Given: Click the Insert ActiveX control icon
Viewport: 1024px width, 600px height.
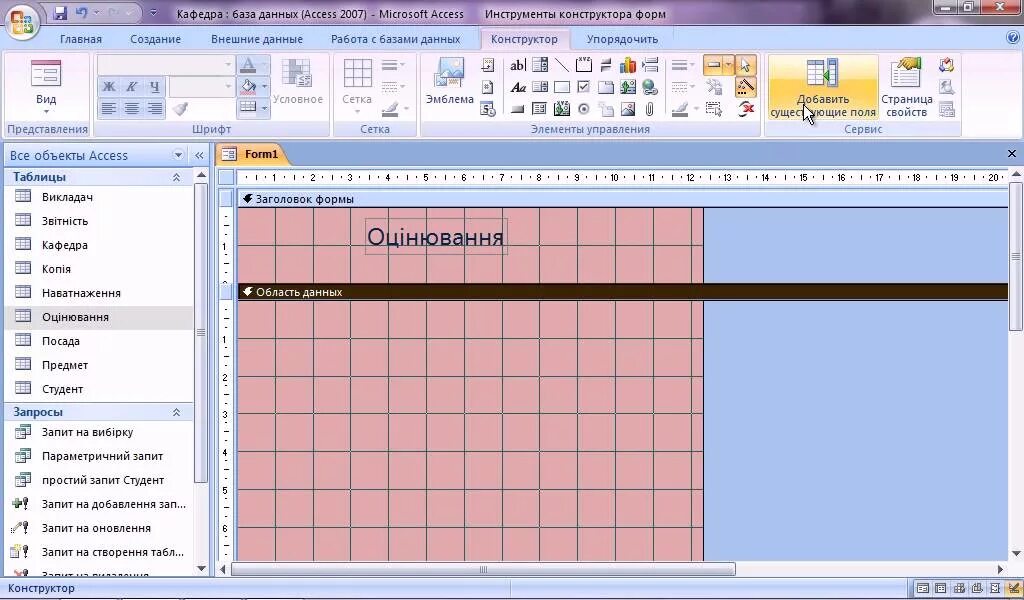Looking at the screenshot, I should (746, 109).
